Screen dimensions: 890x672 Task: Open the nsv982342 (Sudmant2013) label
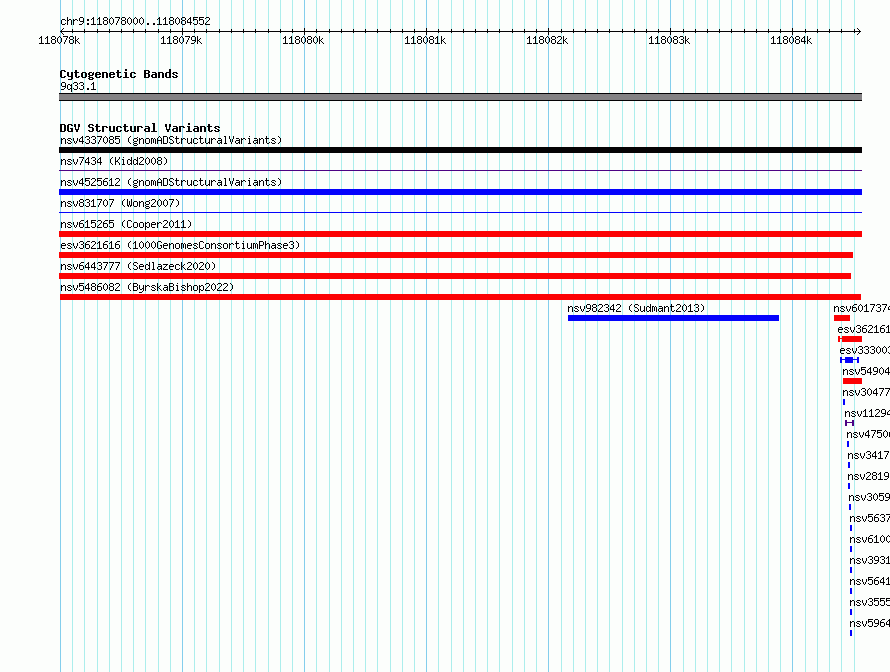pos(636,308)
